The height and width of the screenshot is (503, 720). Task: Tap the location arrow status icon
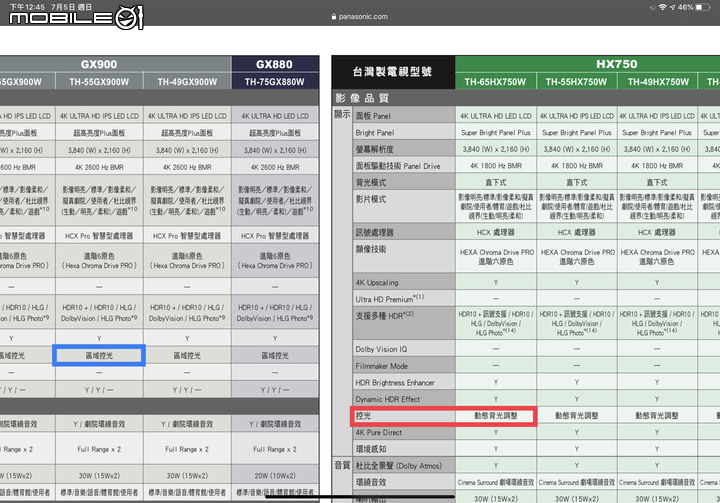[x=672, y=7]
